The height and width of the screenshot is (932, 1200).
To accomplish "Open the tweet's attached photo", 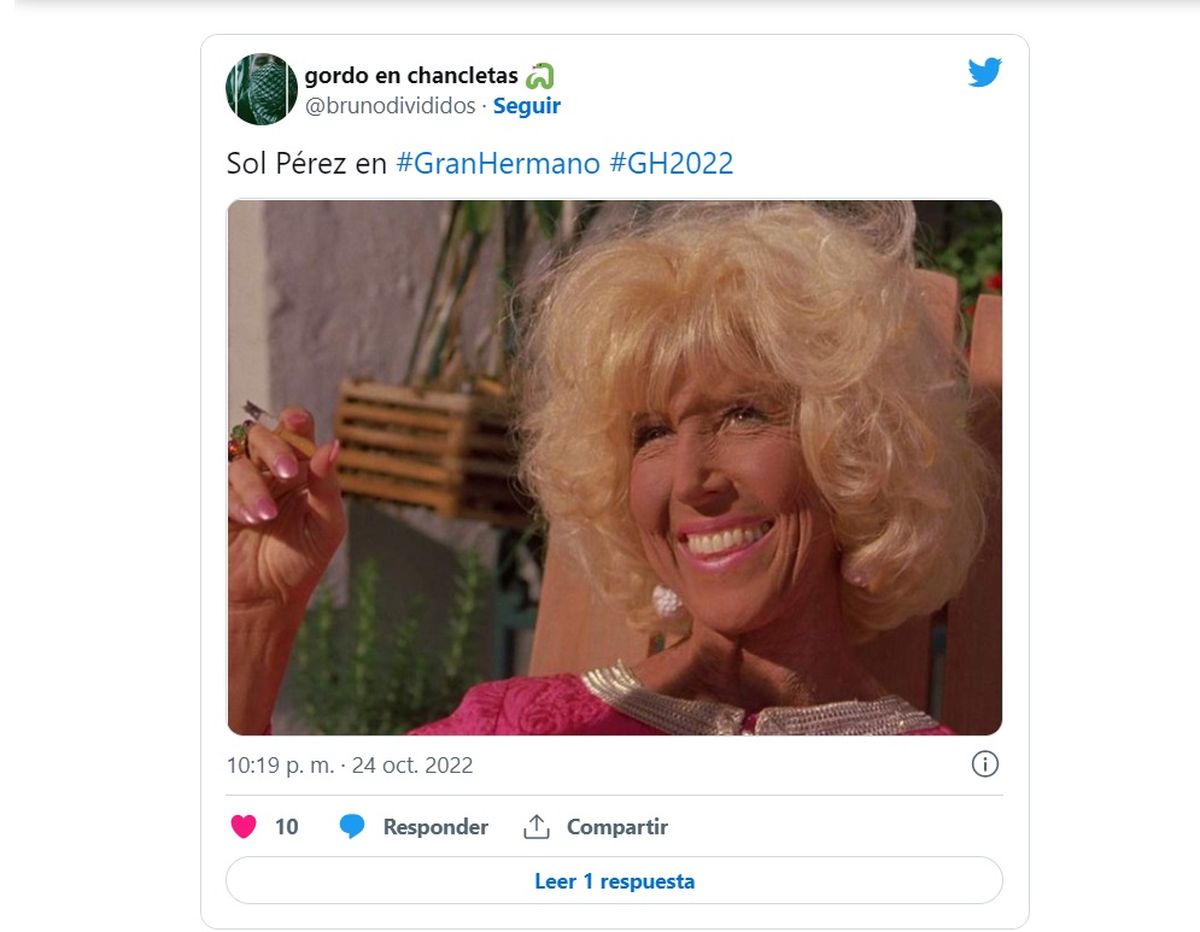I will (x=614, y=468).
